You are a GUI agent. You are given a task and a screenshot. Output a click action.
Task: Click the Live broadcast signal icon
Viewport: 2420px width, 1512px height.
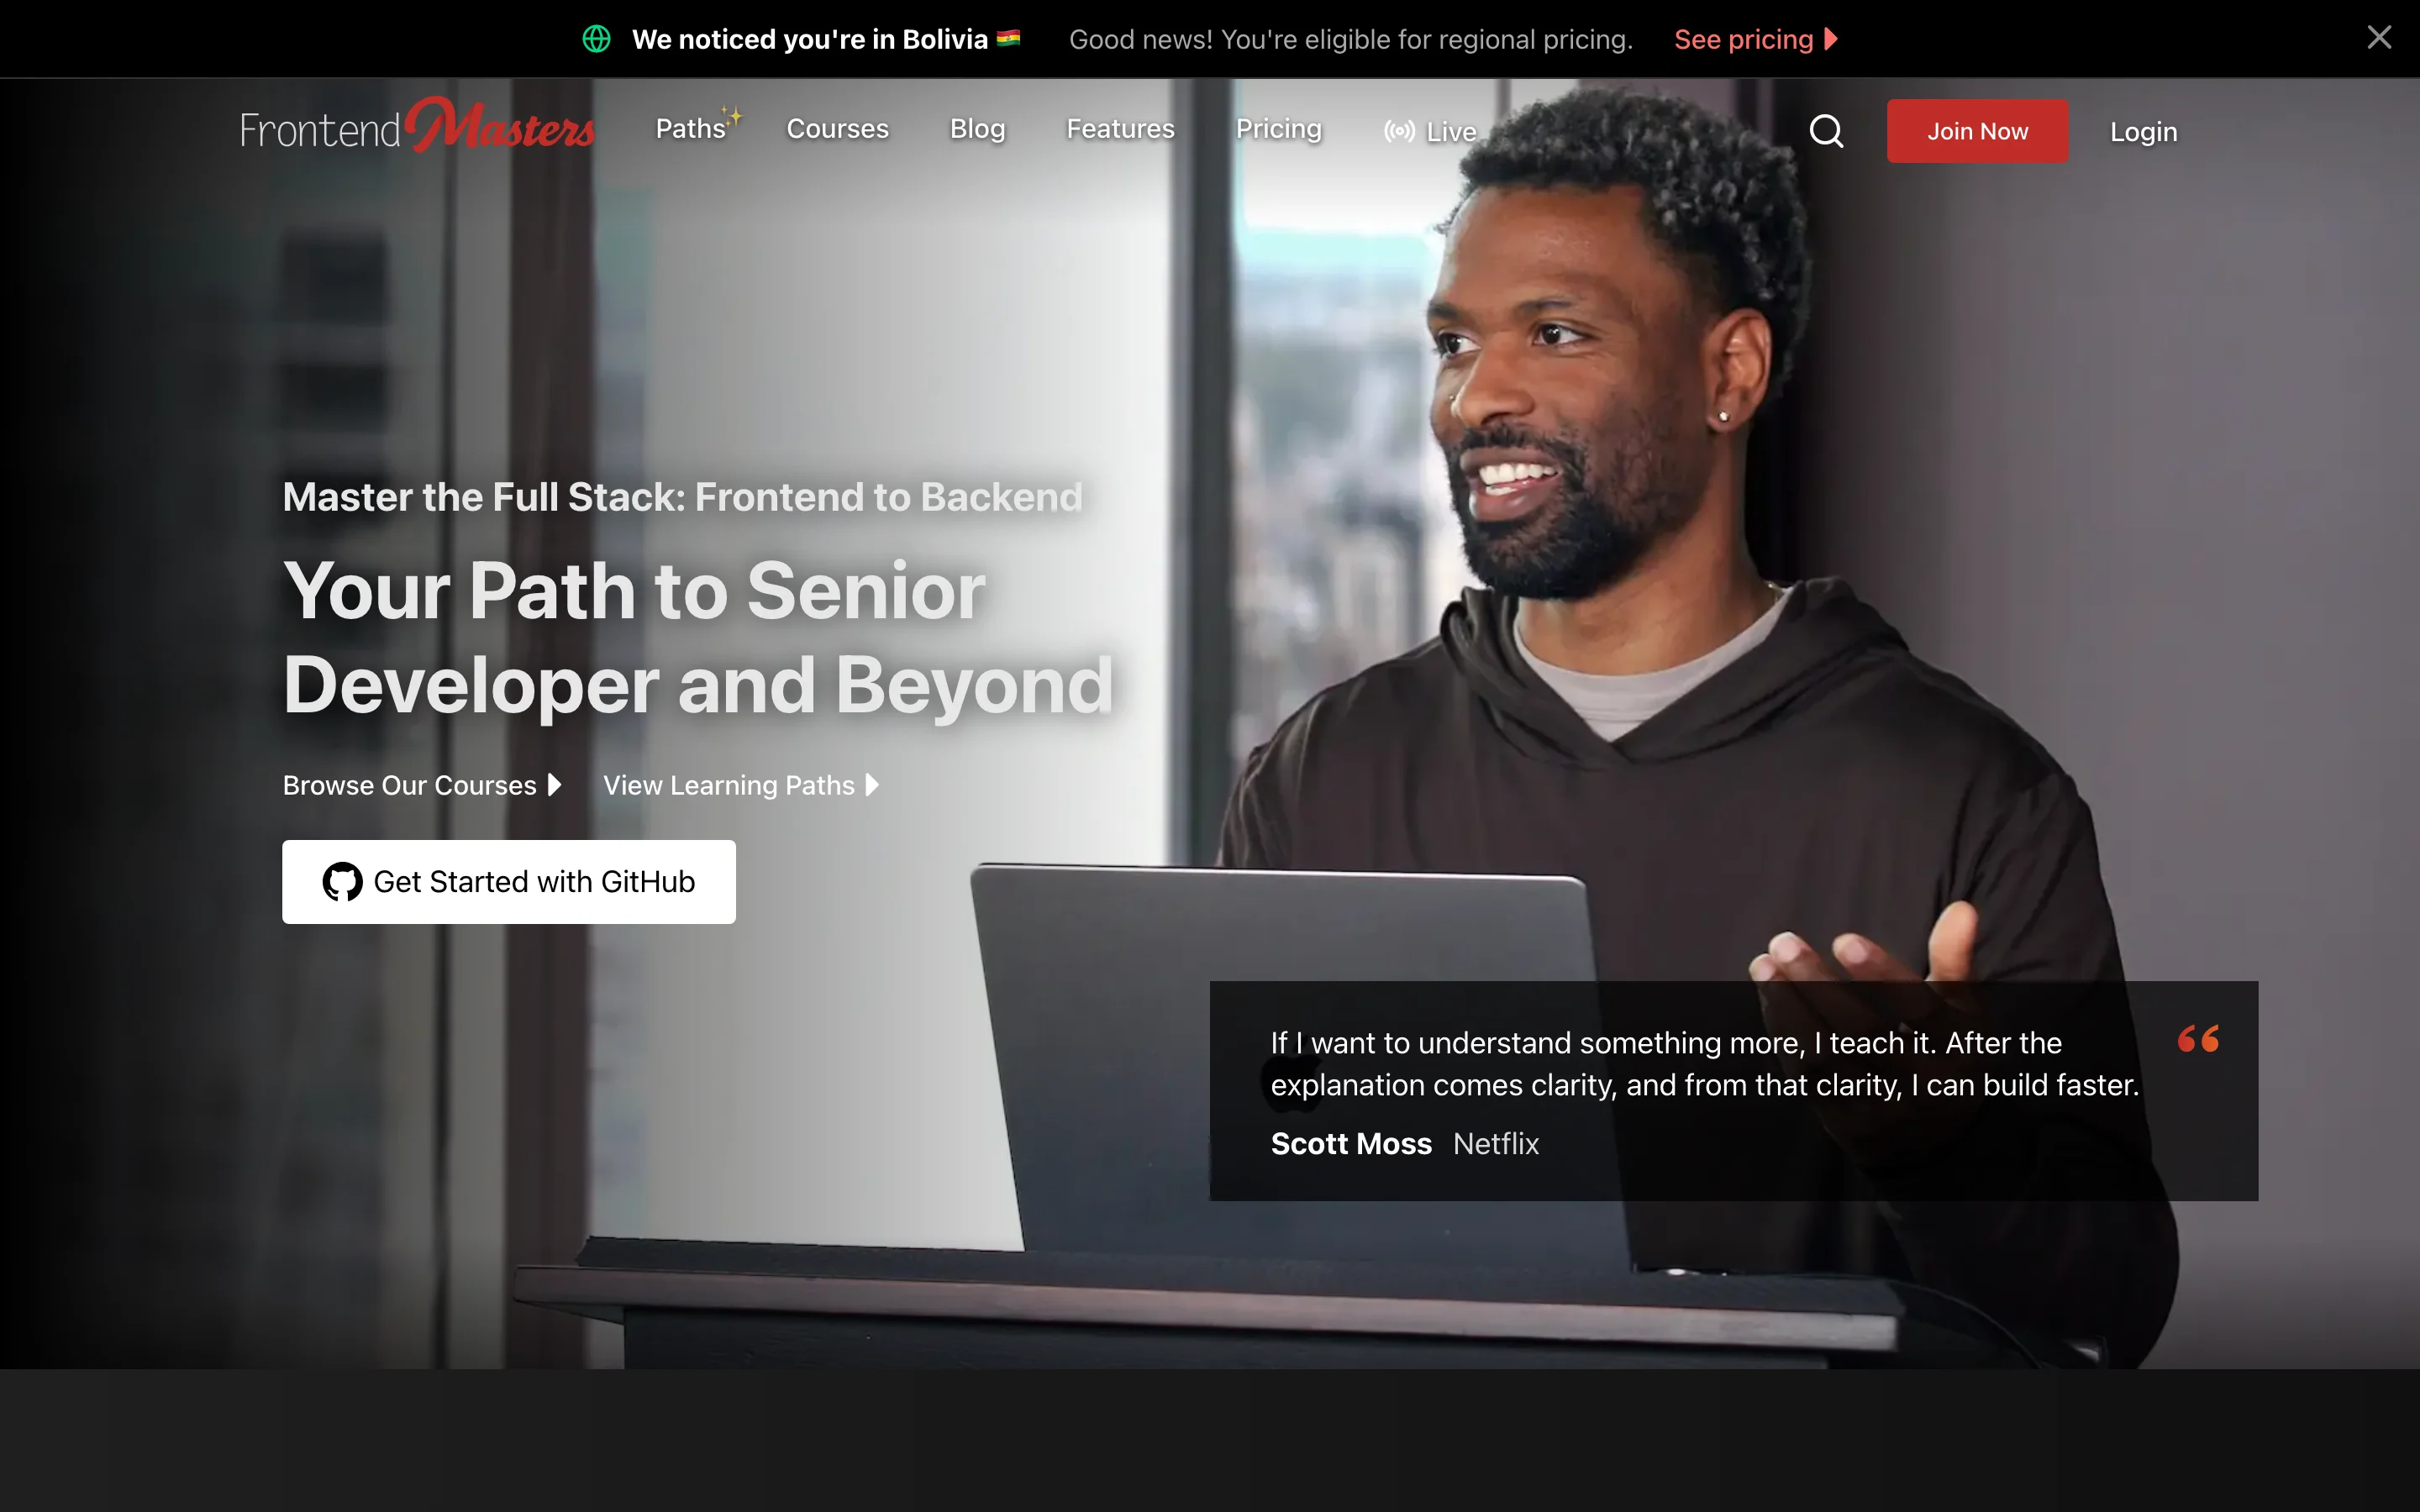point(1399,131)
